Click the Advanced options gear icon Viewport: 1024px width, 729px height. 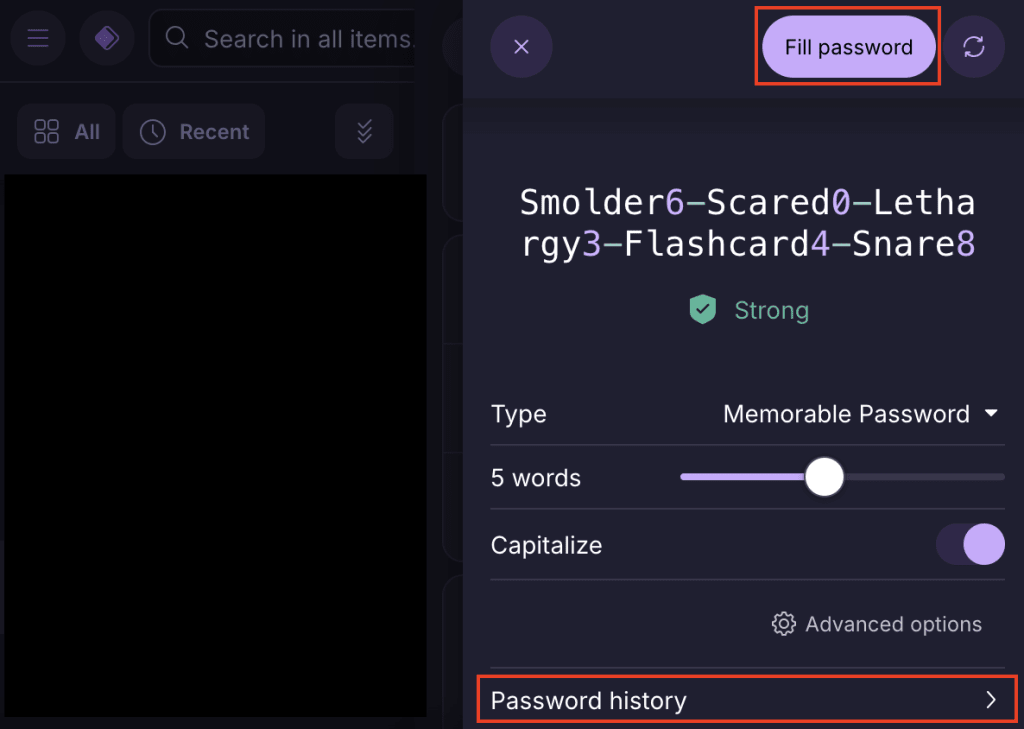(784, 624)
